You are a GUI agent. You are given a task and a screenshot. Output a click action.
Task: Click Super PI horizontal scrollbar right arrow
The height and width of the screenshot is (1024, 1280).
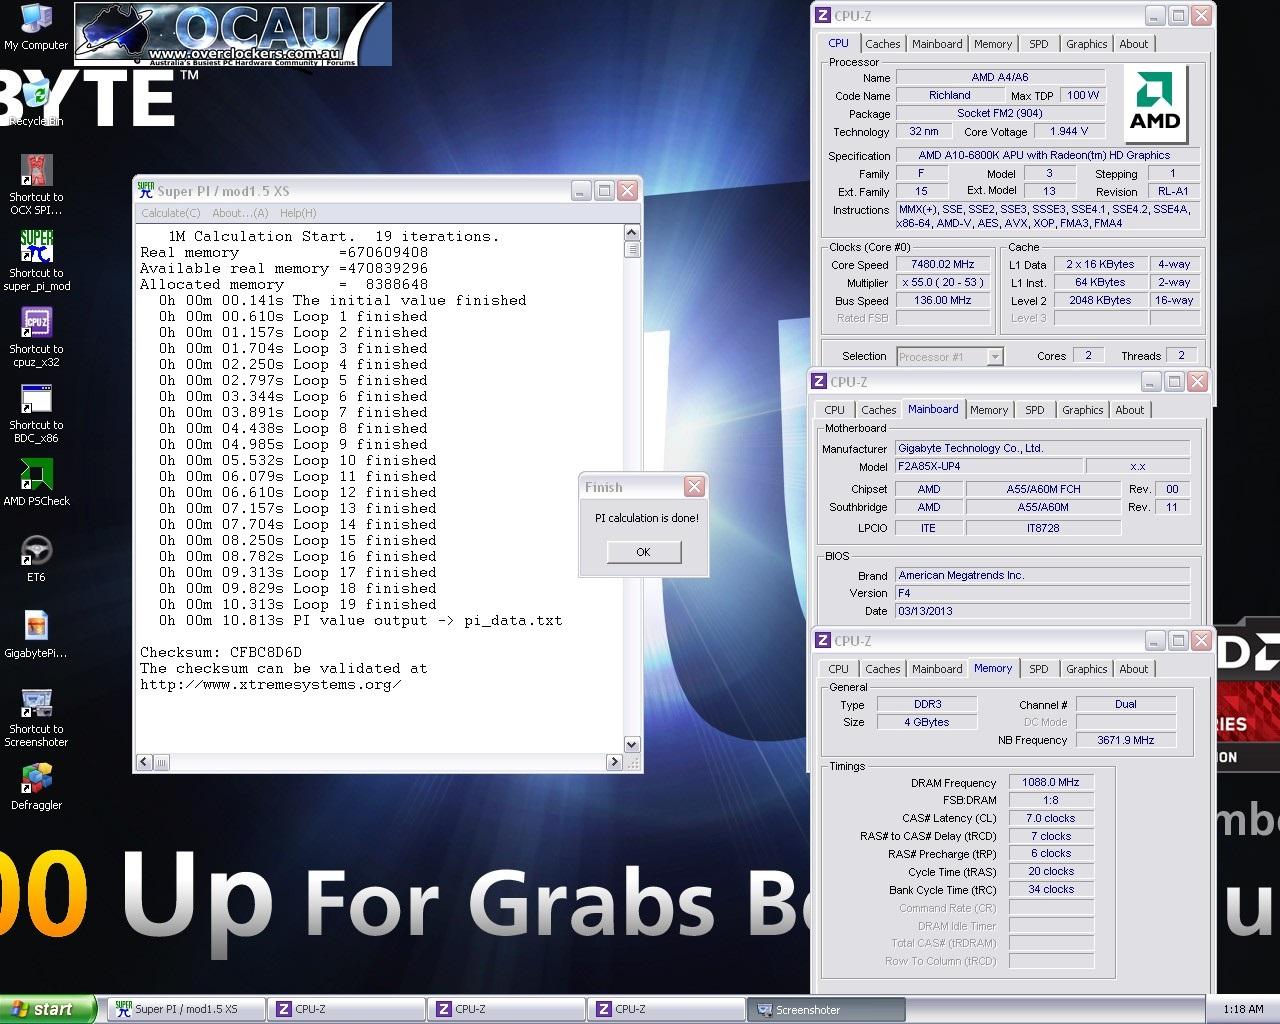point(614,762)
